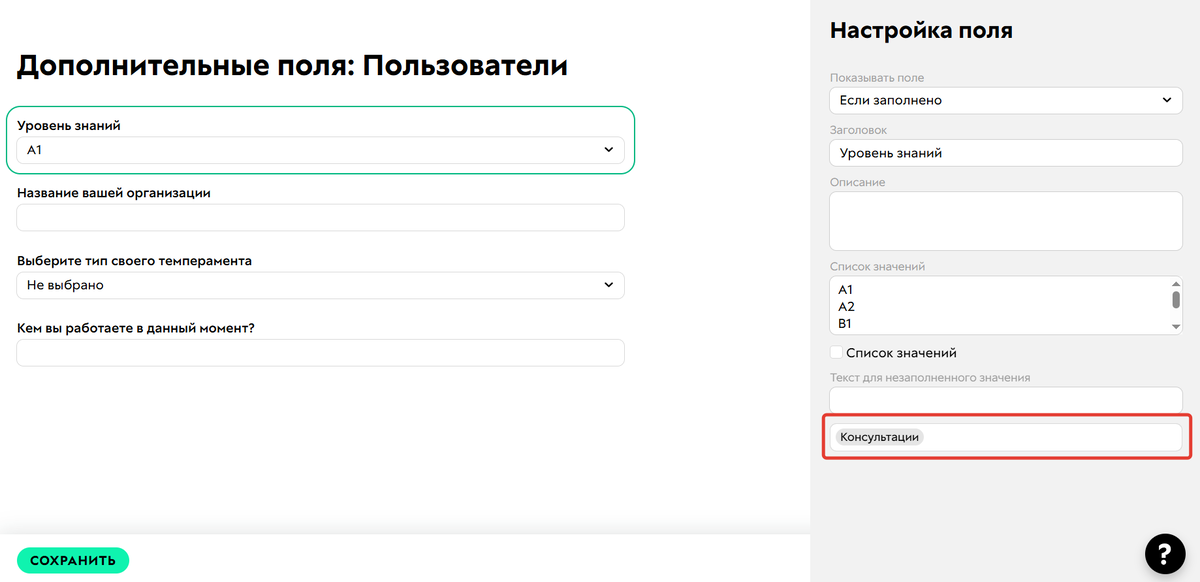Click the organization name input field
Image resolution: width=1200 pixels, height=582 pixels.
(x=320, y=217)
